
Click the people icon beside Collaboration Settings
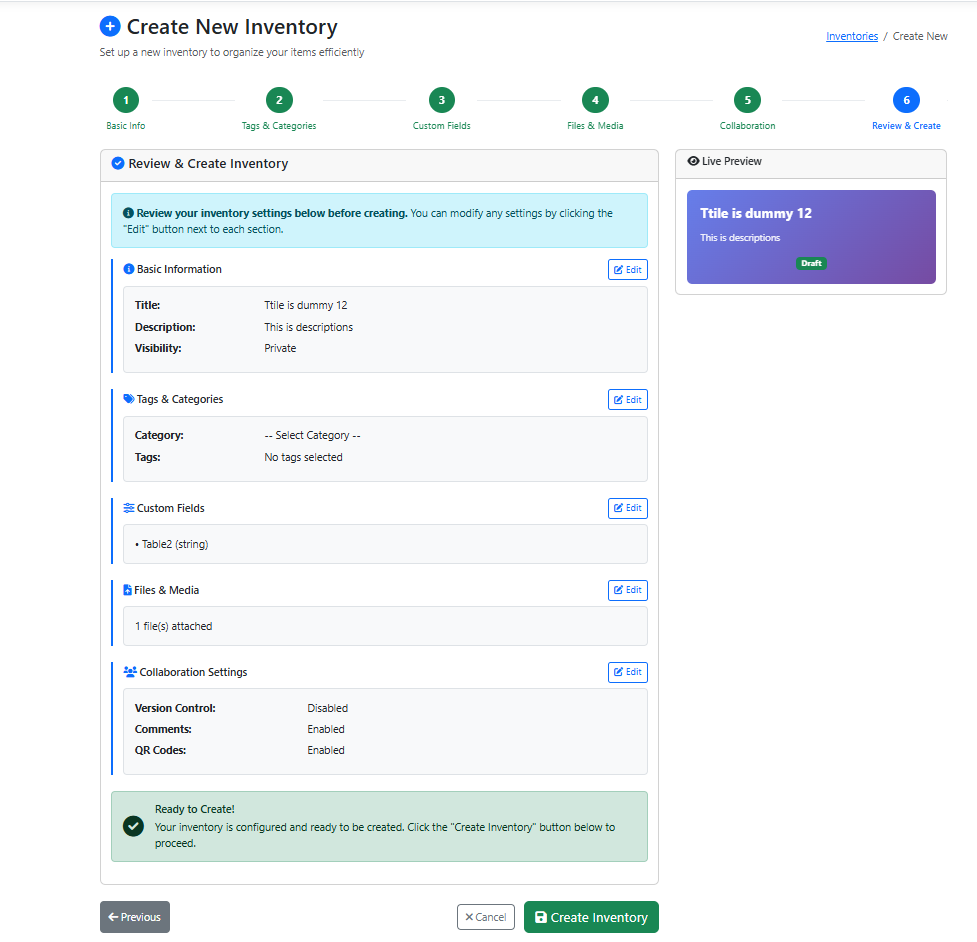pyautogui.click(x=129, y=672)
